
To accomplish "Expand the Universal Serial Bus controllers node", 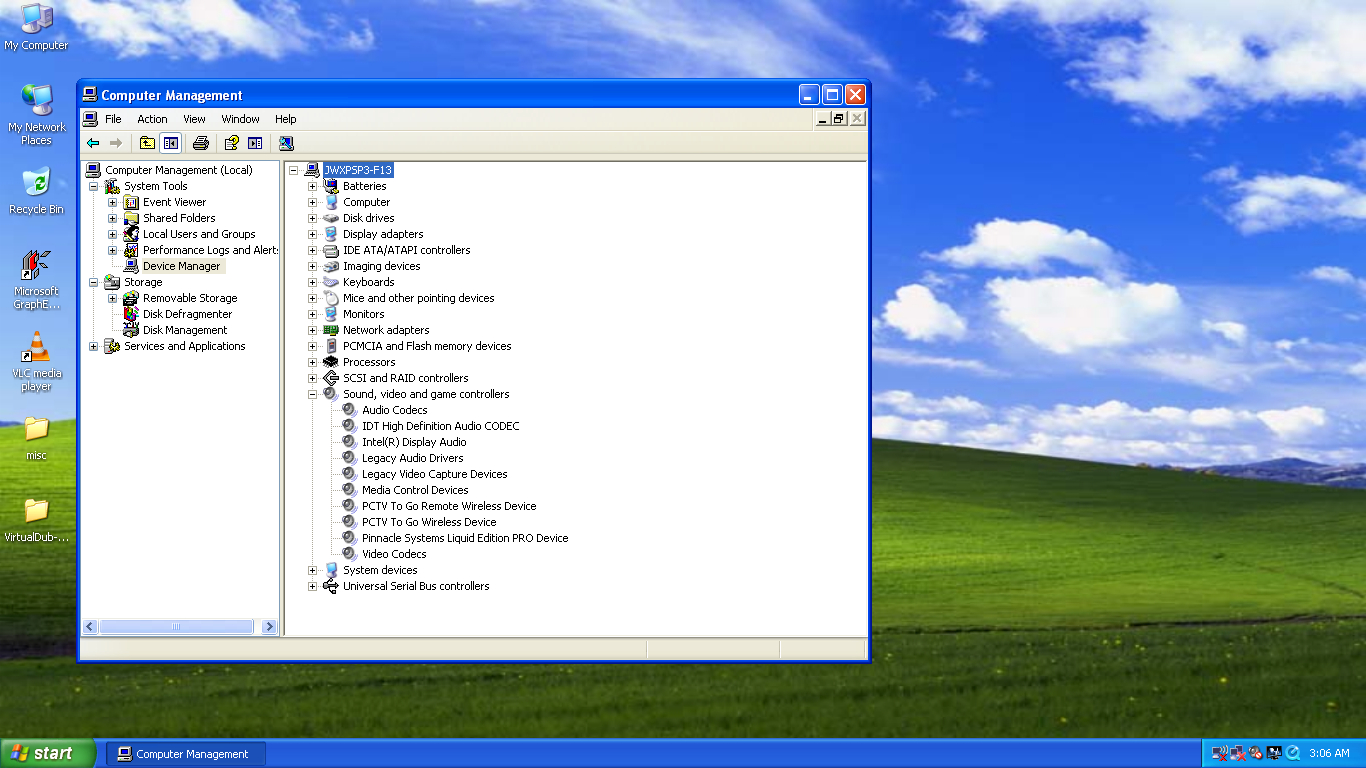I will (312, 586).
